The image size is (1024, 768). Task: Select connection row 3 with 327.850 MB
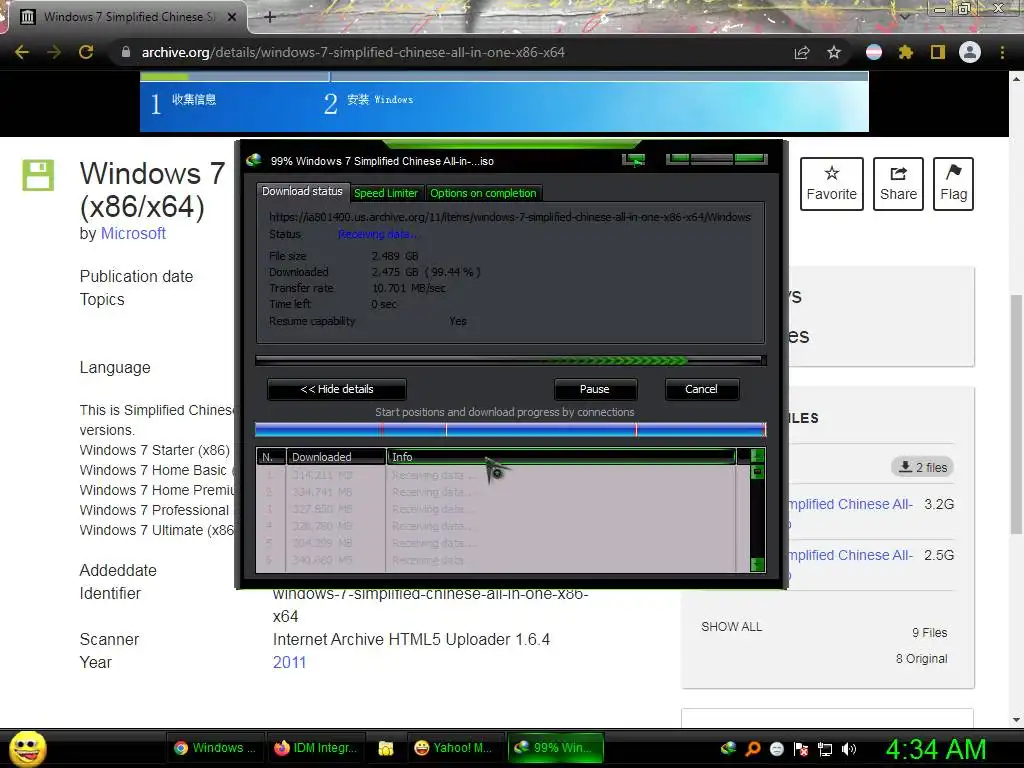click(x=496, y=509)
